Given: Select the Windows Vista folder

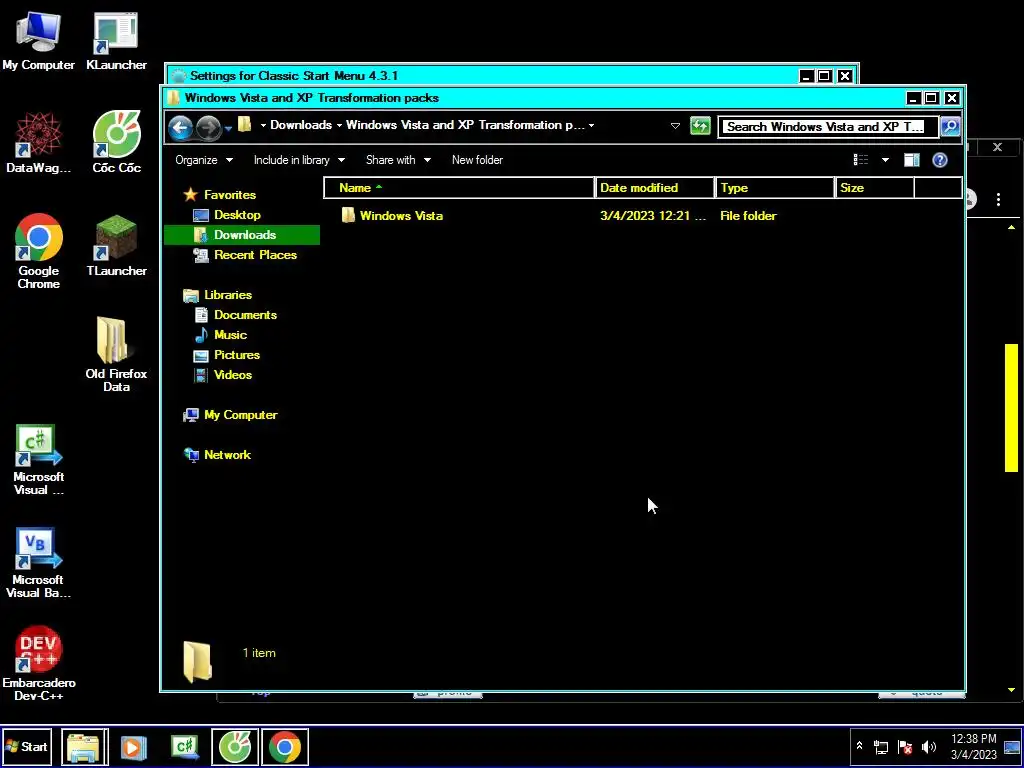Looking at the screenshot, I should (x=392, y=216).
